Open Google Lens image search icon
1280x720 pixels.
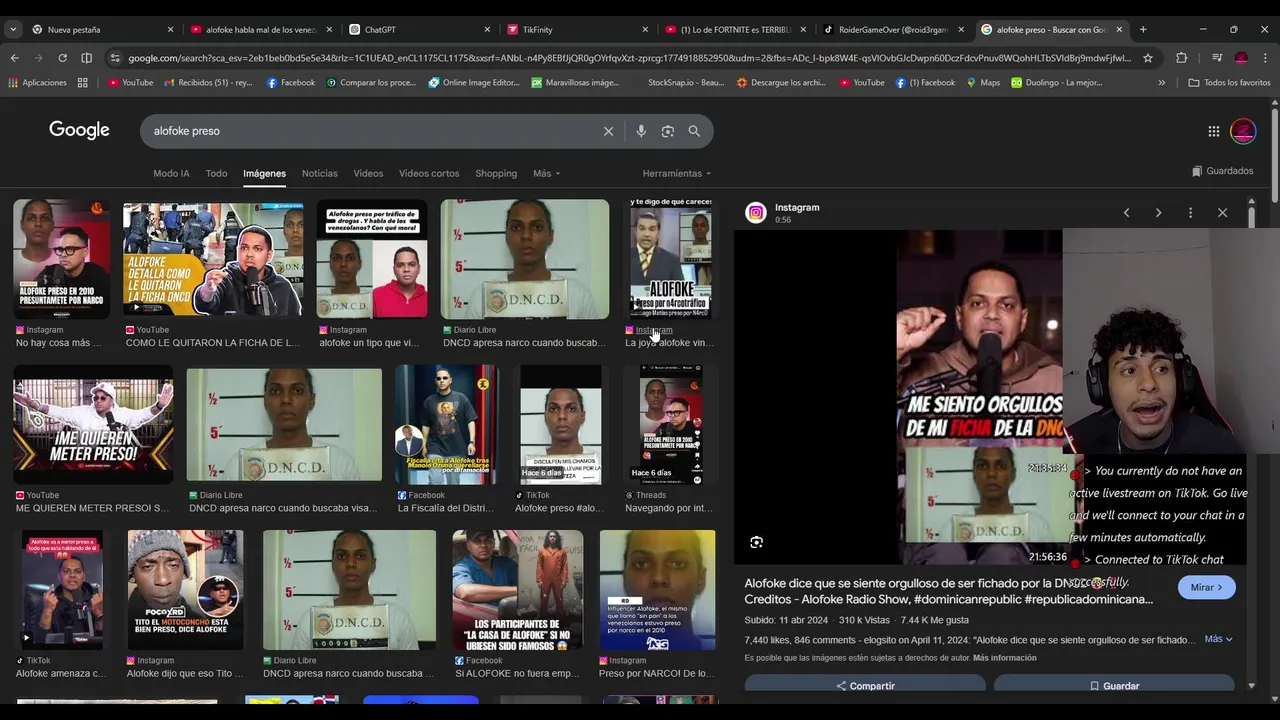tap(668, 131)
